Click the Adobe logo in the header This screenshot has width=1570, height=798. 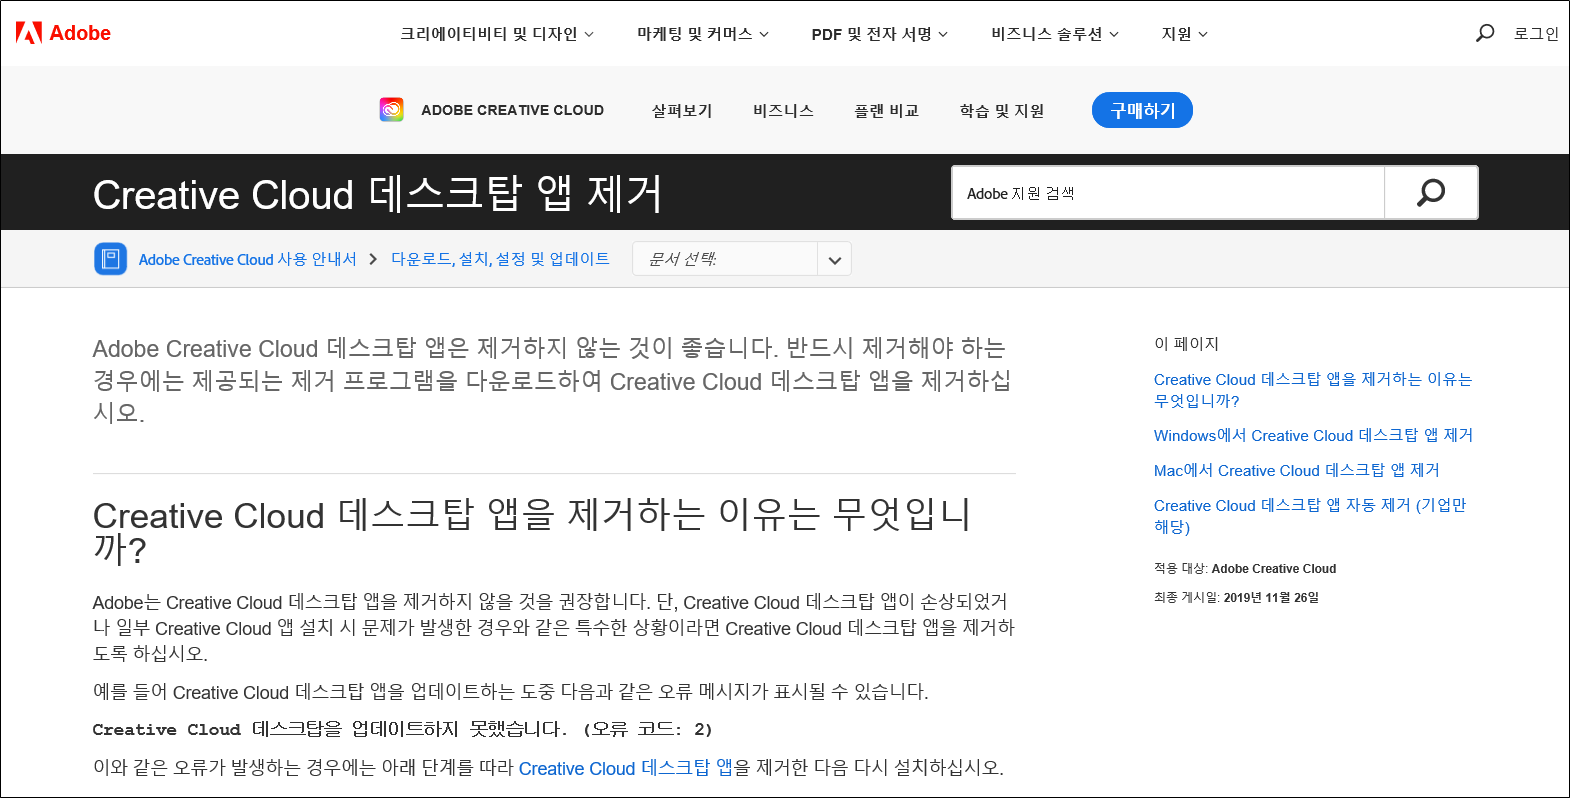click(63, 33)
